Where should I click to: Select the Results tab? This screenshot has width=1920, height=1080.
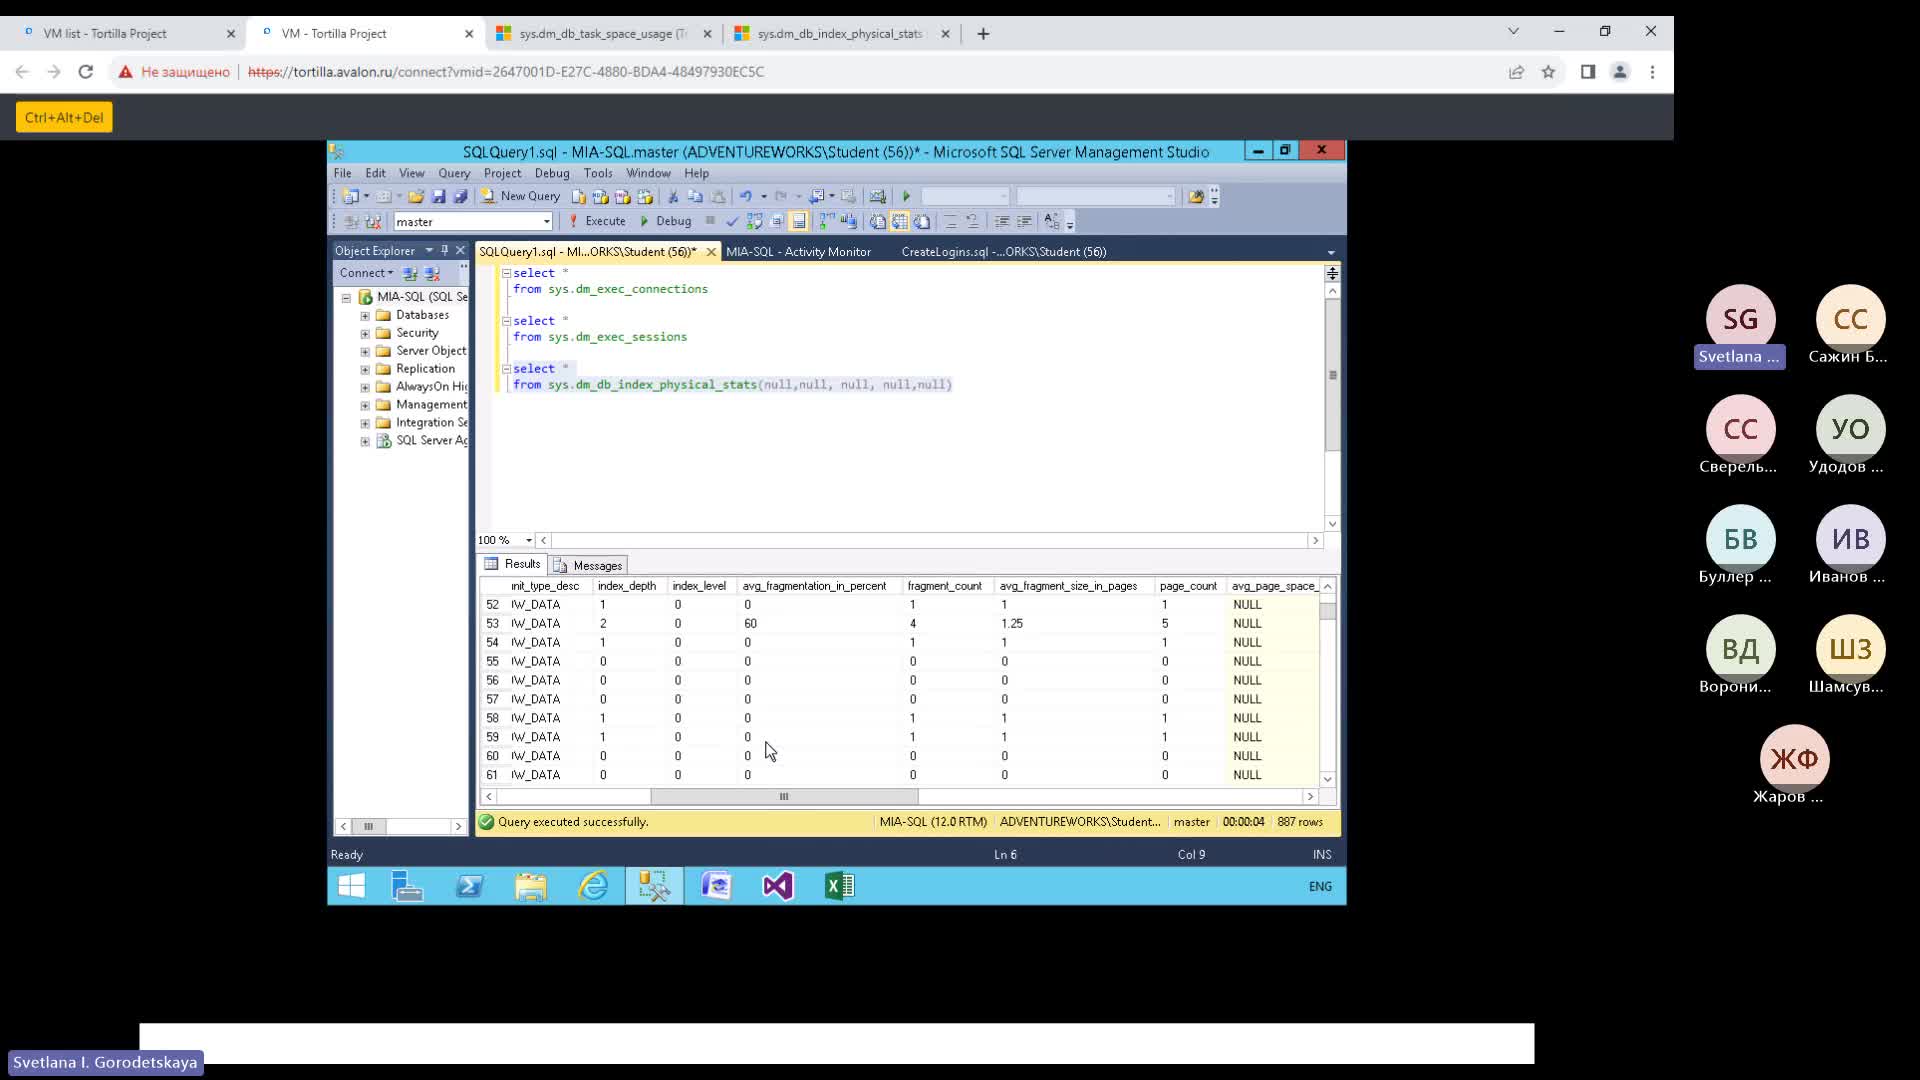click(x=512, y=564)
